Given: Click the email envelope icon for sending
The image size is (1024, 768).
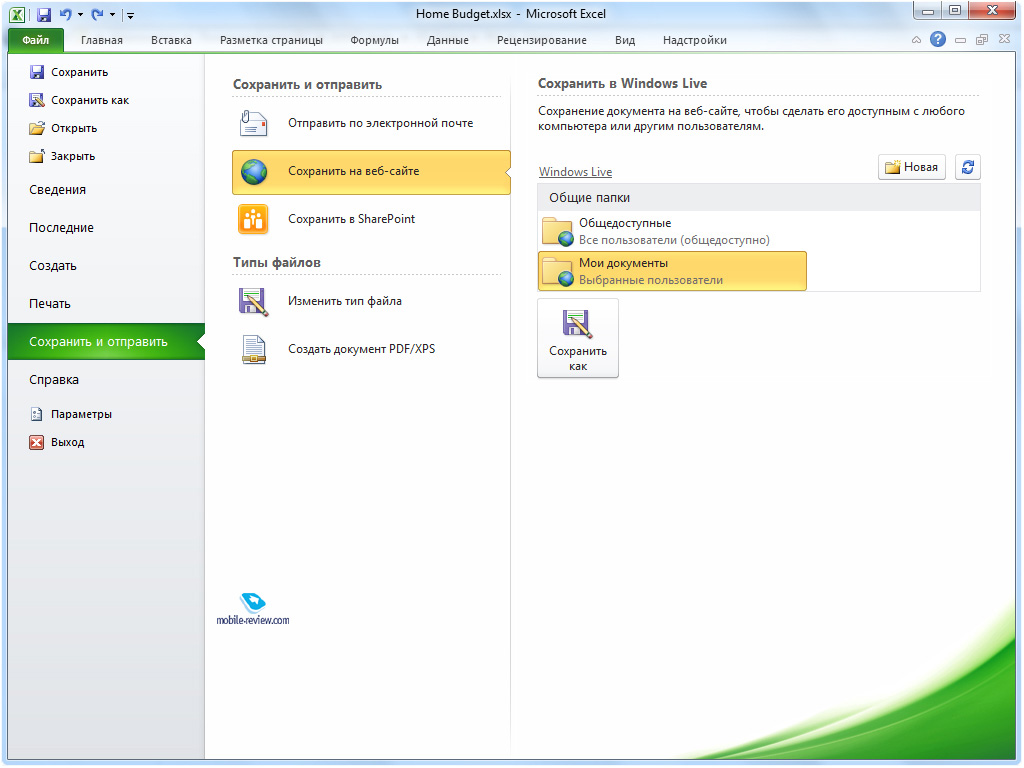Looking at the screenshot, I should pyautogui.click(x=253, y=123).
